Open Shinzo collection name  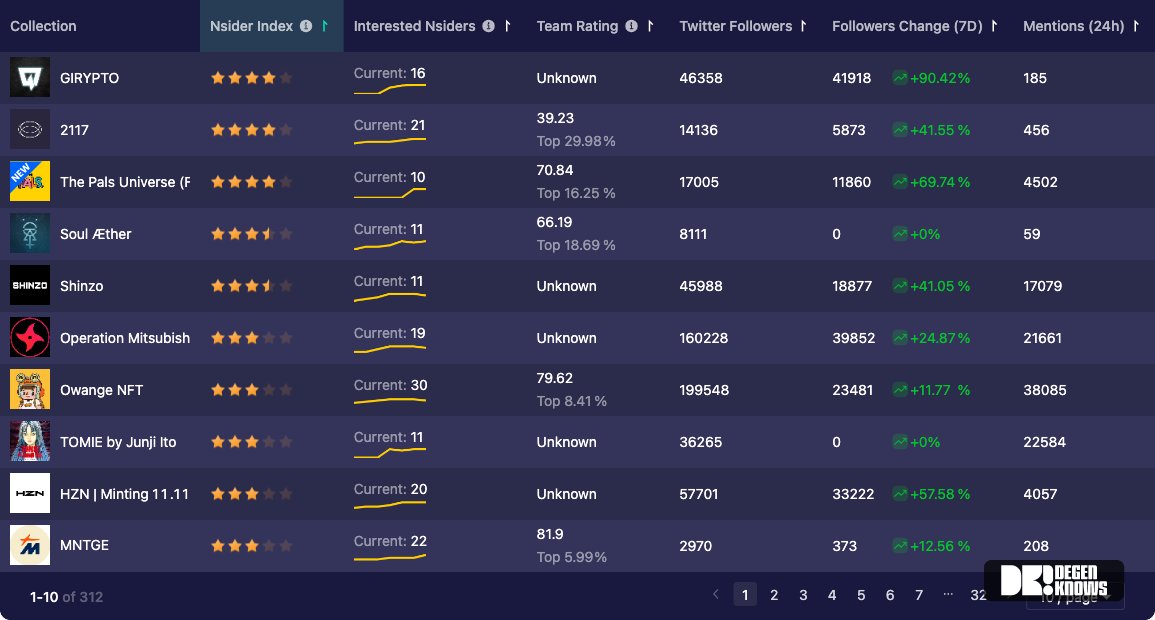[81, 286]
